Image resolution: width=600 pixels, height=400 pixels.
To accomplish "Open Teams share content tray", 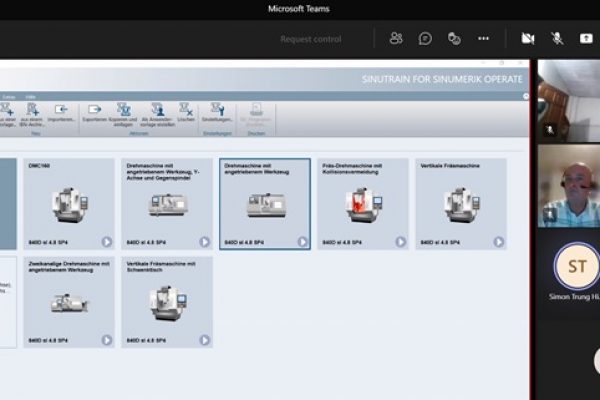I will point(587,38).
